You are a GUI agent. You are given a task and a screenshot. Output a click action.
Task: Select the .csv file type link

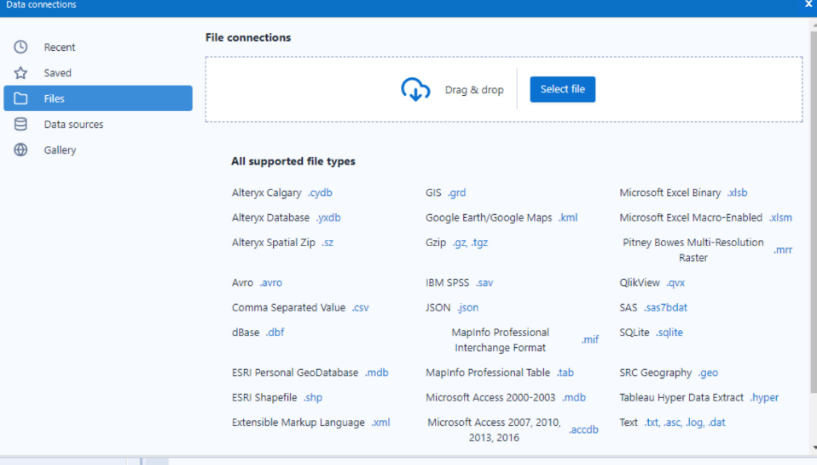(x=360, y=307)
